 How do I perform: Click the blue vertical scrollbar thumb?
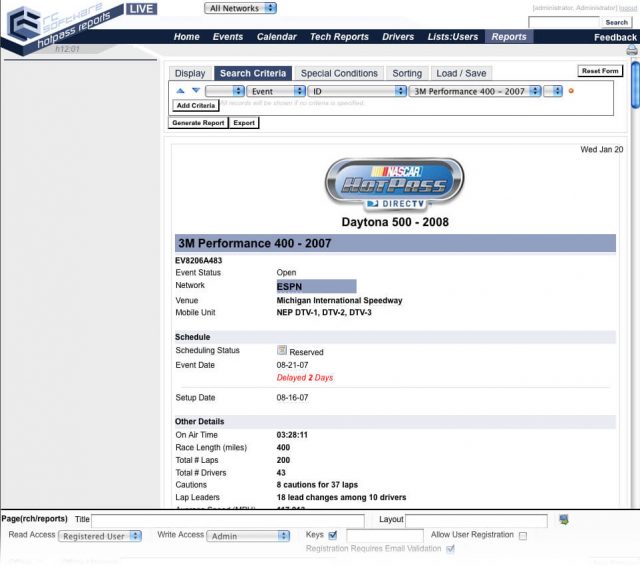636,85
